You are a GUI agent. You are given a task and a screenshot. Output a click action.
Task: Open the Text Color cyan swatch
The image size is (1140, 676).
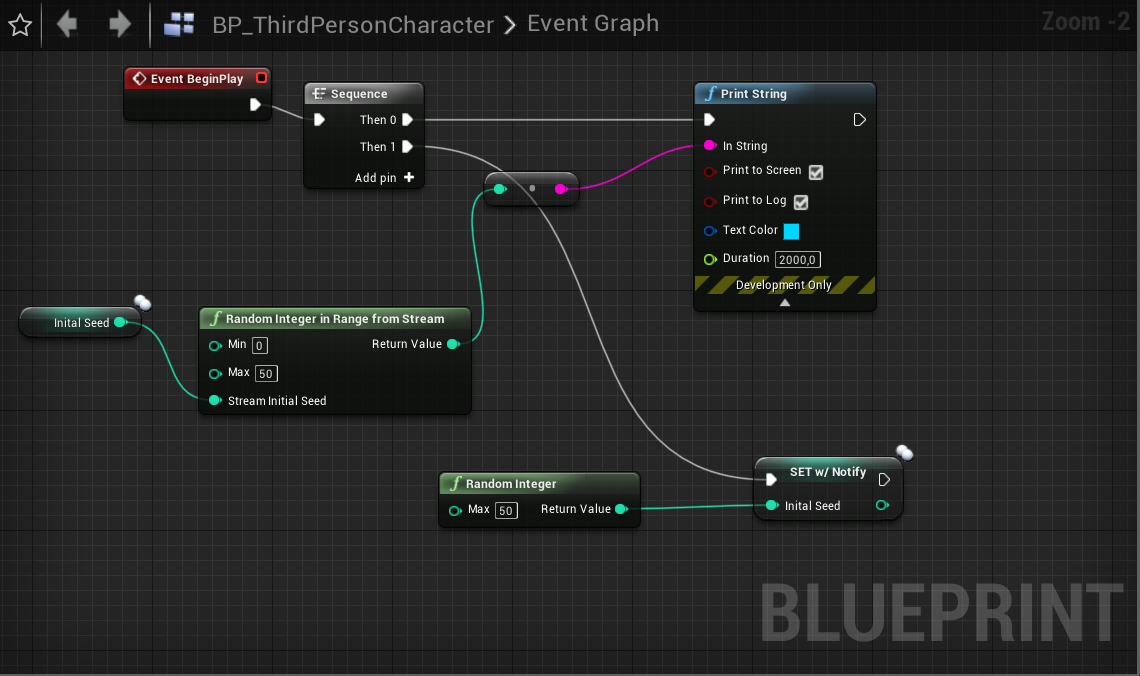(792, 231)
